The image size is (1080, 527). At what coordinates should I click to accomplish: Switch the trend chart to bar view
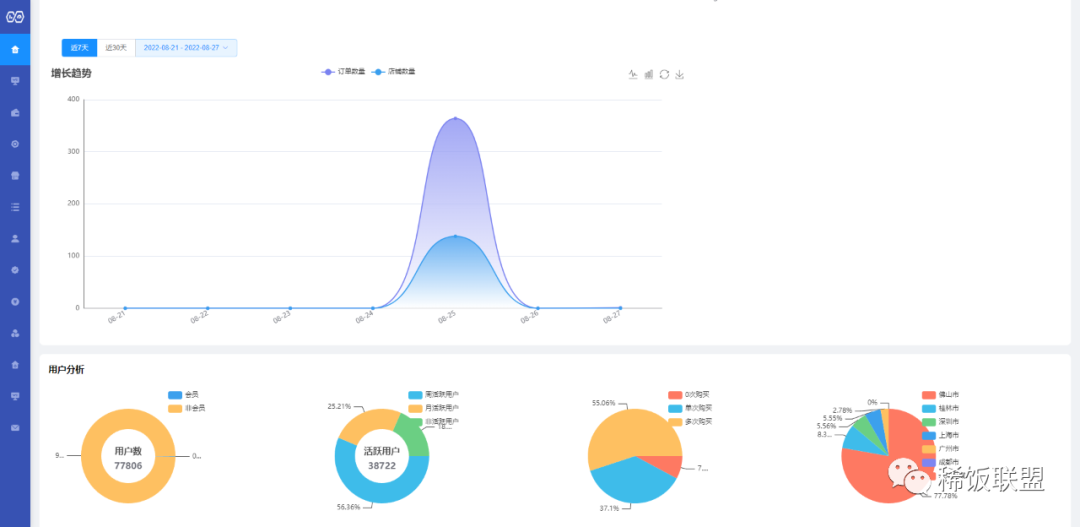coord(648,74)
